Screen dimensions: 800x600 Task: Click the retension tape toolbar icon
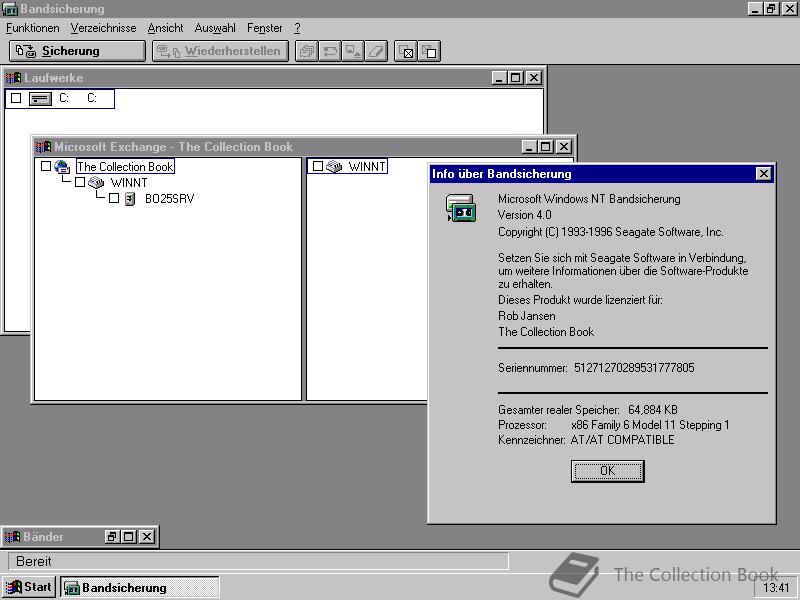[330, 51]
